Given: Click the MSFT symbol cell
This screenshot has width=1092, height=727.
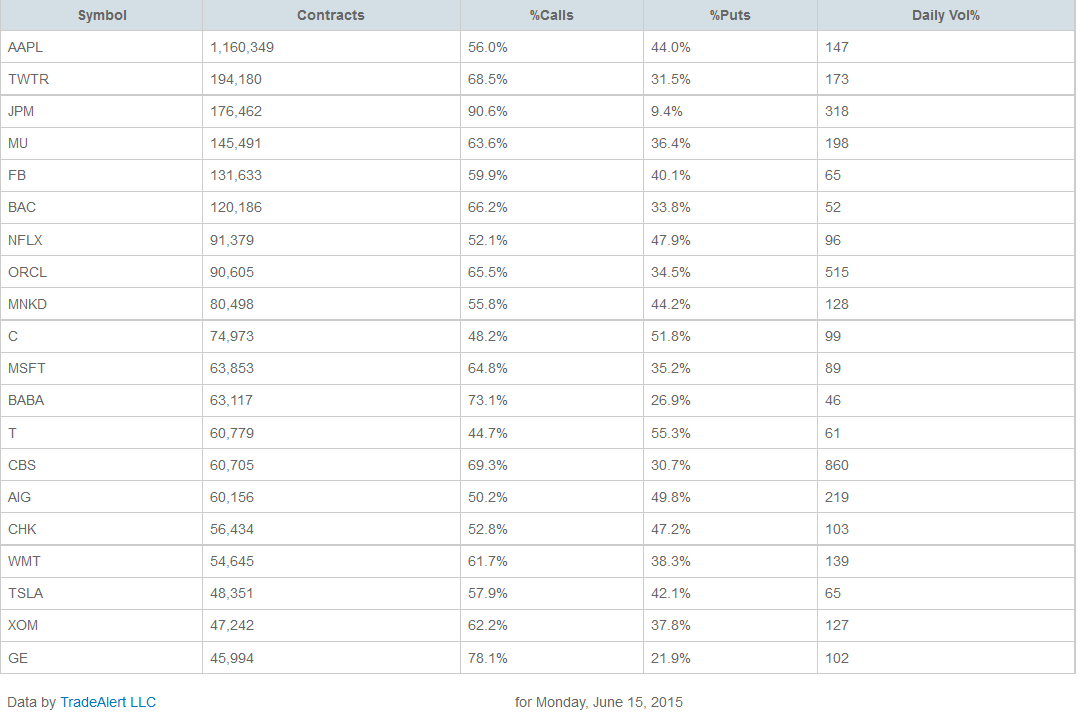Looking at the screenshot, I should (x=26, y=368).
